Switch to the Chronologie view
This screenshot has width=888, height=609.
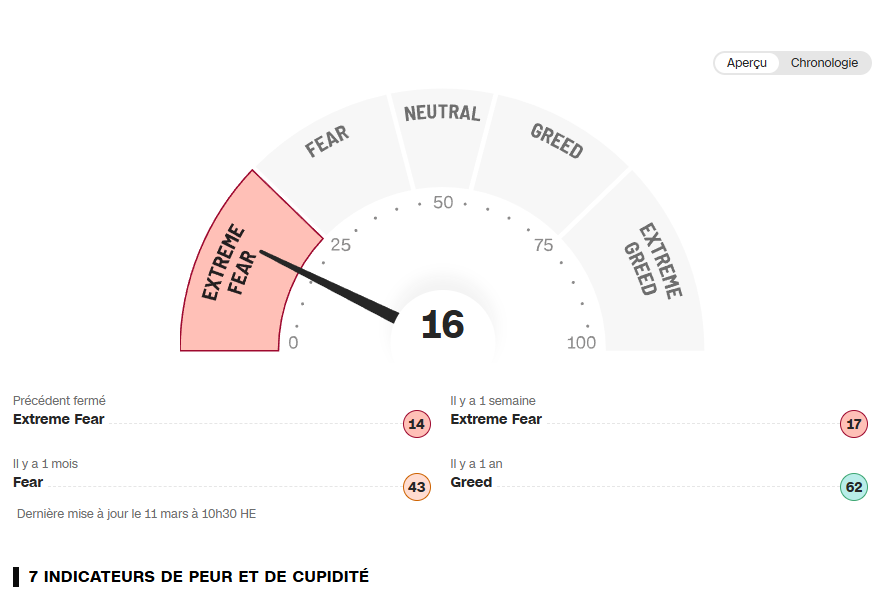click(x=824, y=63)
